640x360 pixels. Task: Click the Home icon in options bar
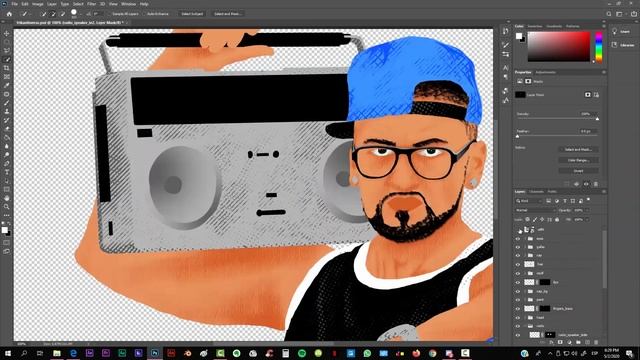[9, 14]
